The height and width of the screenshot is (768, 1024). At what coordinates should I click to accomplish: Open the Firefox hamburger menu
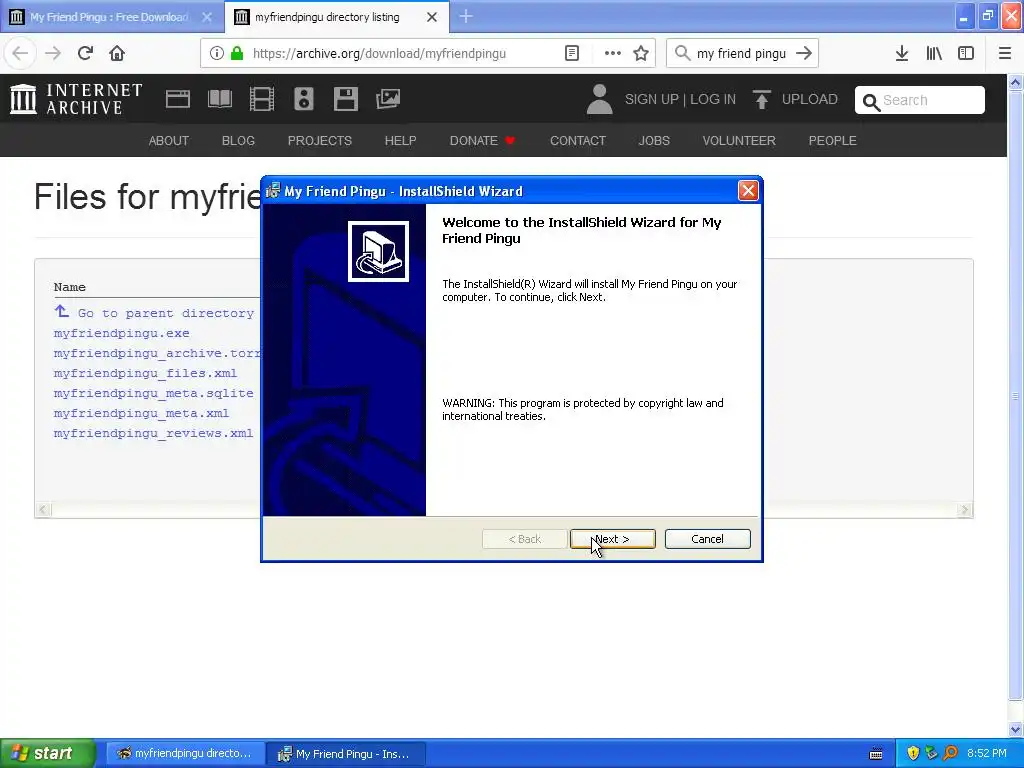pyautogui.click(x=1005, y=53)
